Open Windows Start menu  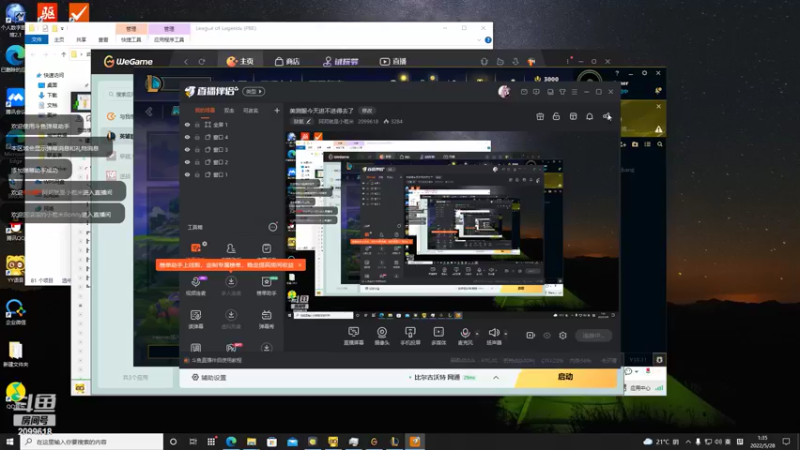coord(10,441)
